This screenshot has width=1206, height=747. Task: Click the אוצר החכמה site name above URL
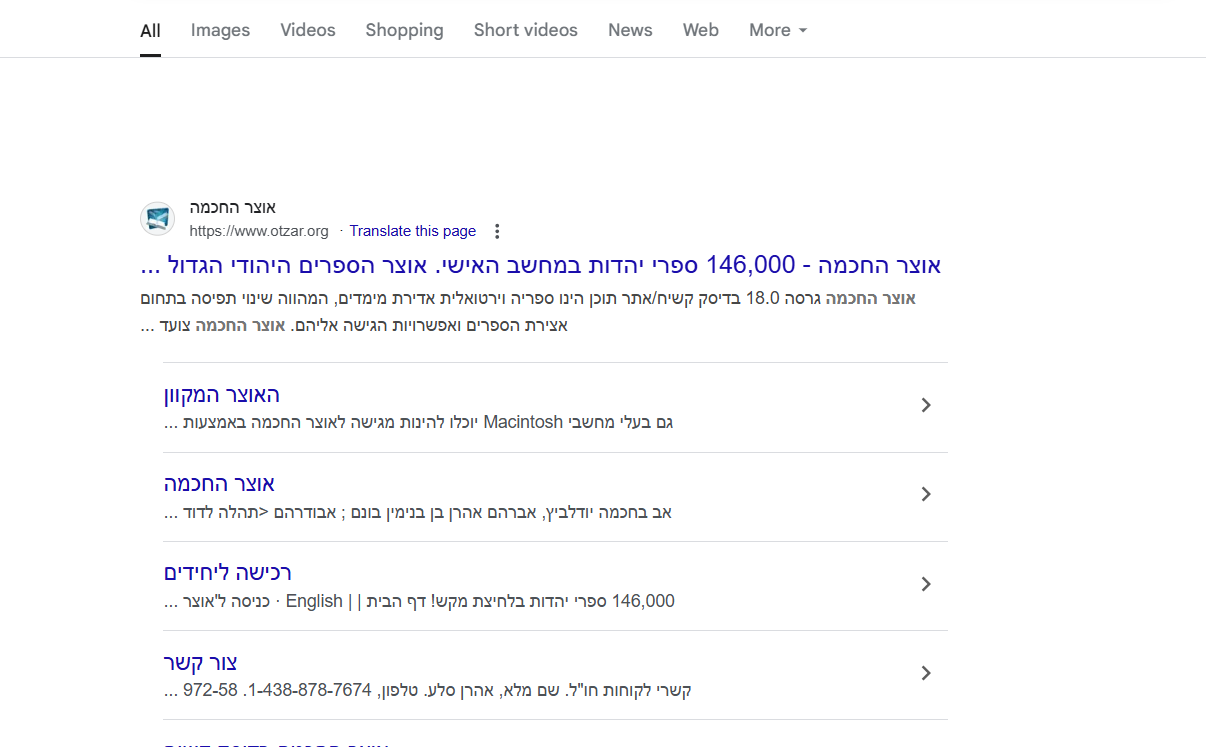[x=233, y=208]
